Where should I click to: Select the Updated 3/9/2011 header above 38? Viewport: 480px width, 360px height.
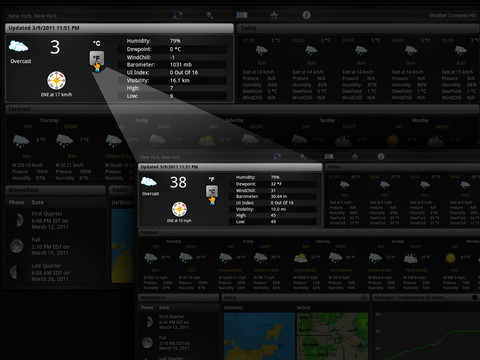coord(230,167)
